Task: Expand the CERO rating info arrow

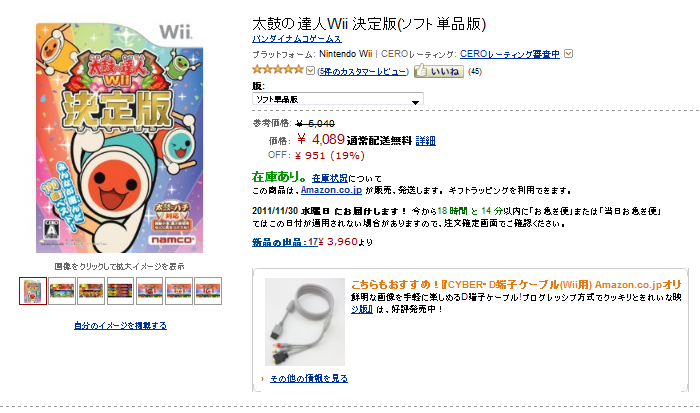Action: (x=568, y=54)
